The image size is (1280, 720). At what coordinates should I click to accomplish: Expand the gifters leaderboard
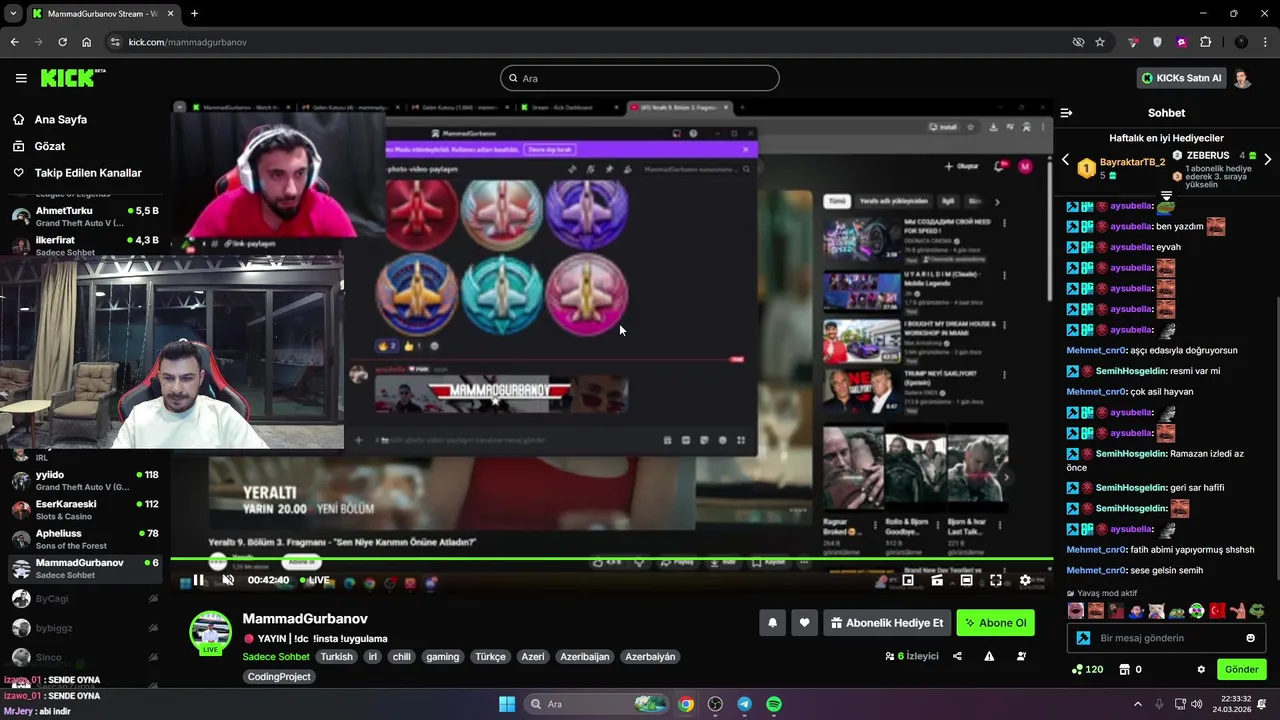point(1166,194)
